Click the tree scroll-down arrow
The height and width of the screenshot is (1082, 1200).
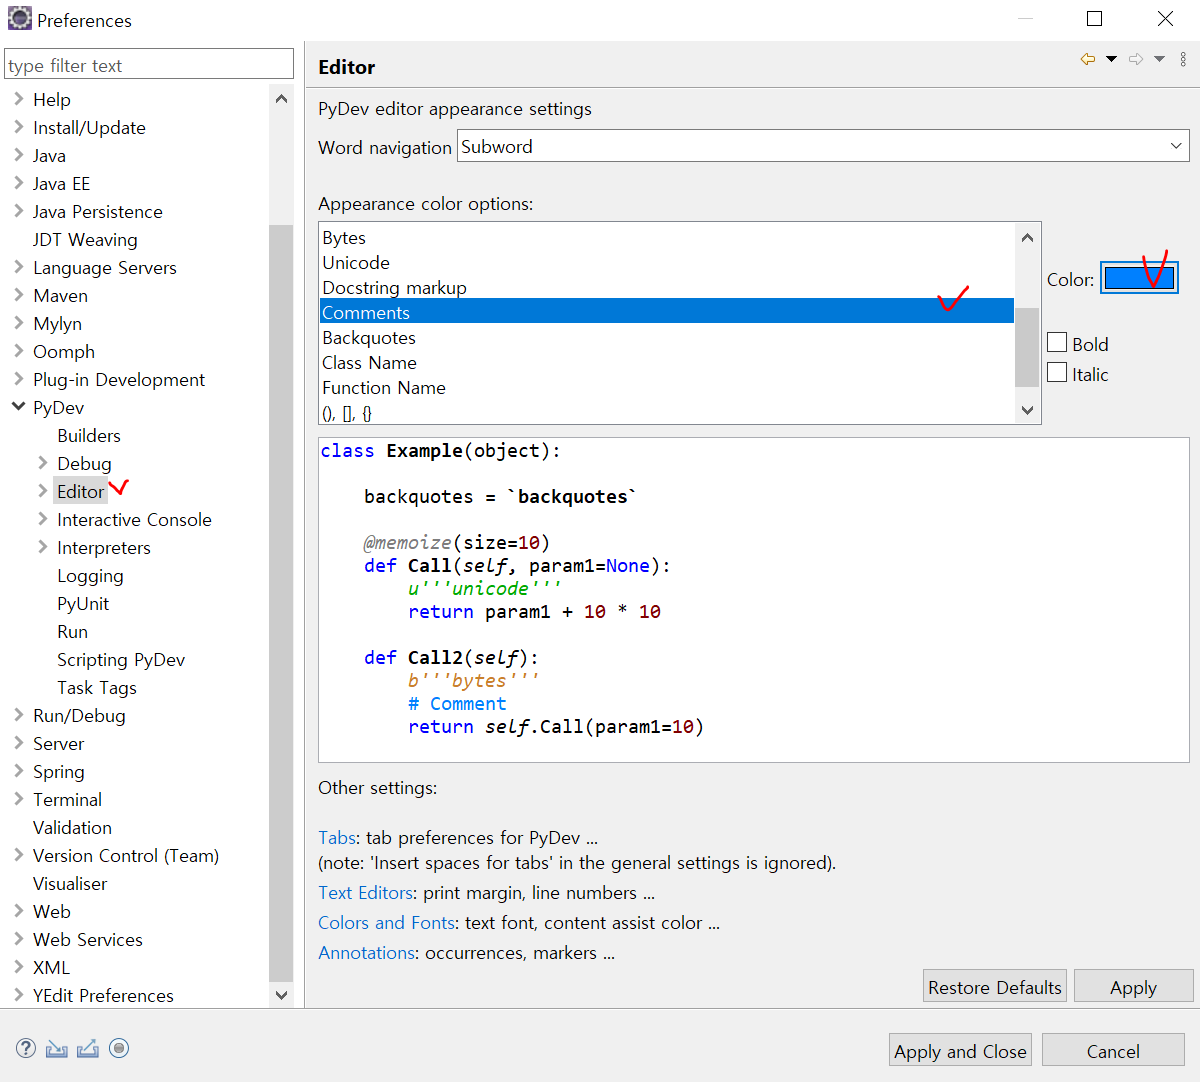pos(281,995)
